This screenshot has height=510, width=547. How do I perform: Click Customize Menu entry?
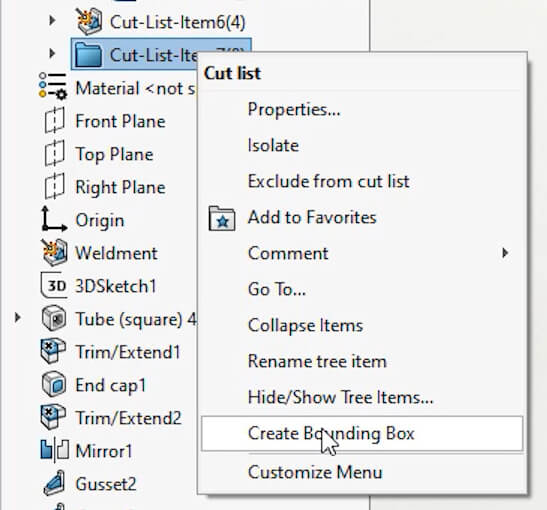315,472
